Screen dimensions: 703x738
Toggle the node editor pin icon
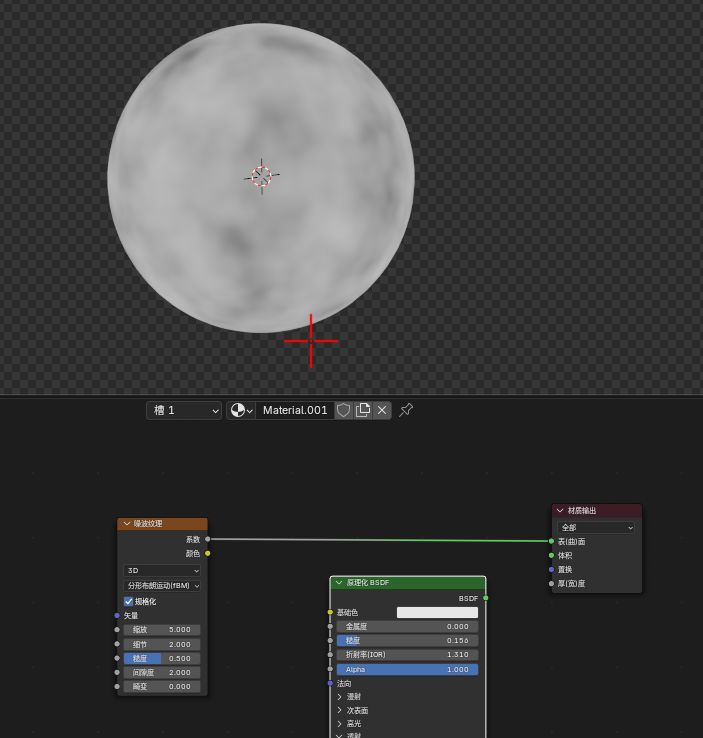click(x=406, y=410)
